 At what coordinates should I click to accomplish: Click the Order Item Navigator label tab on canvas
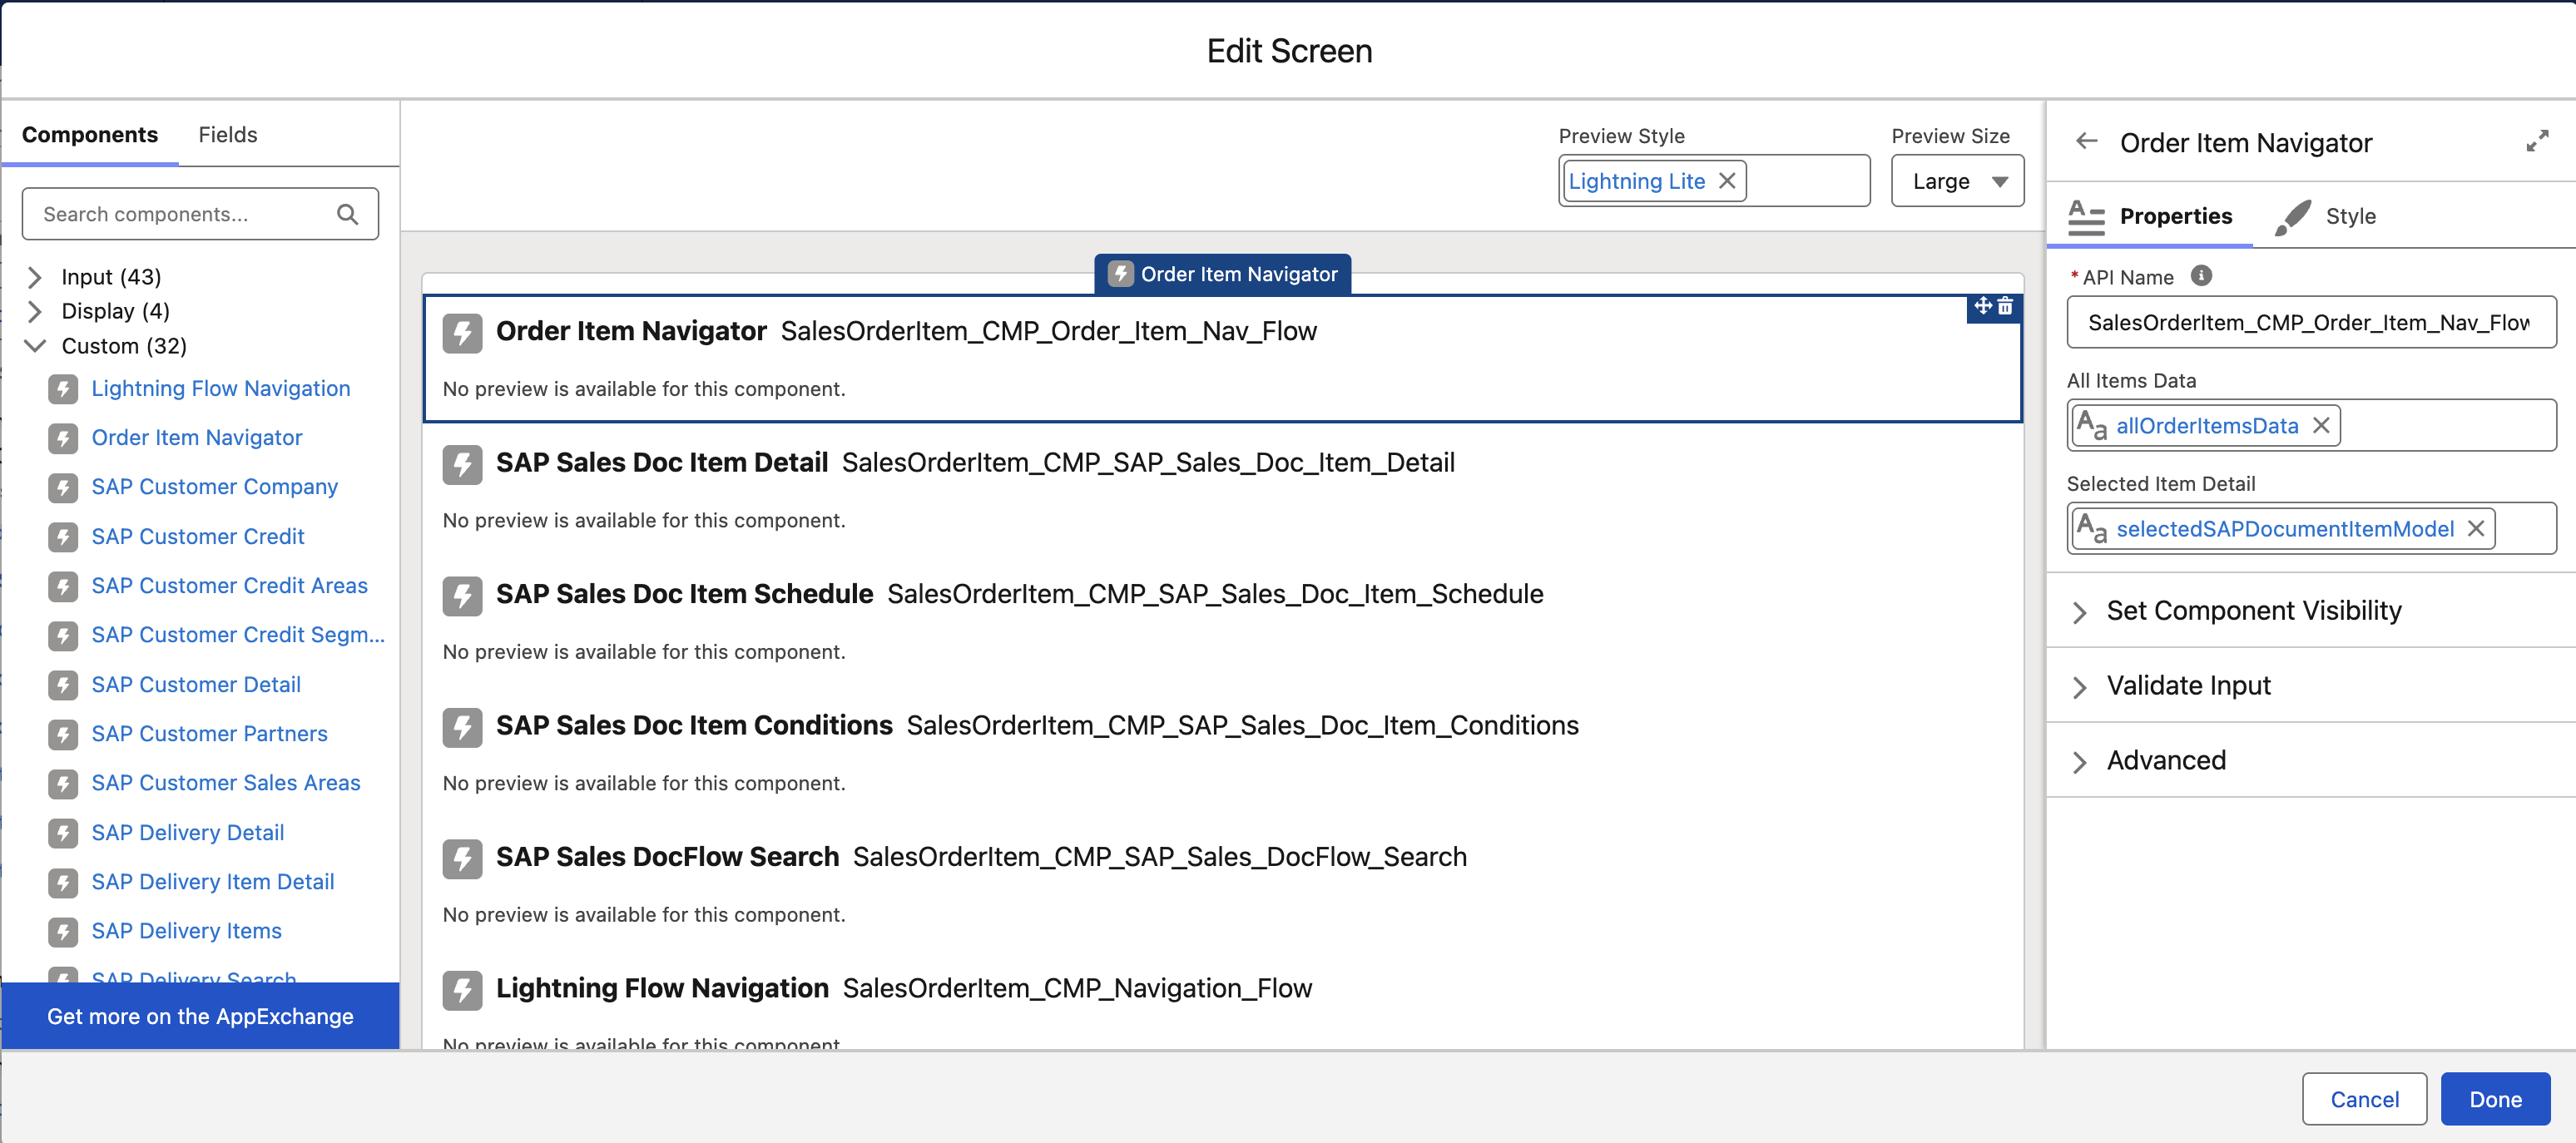tap(1223, 274)
